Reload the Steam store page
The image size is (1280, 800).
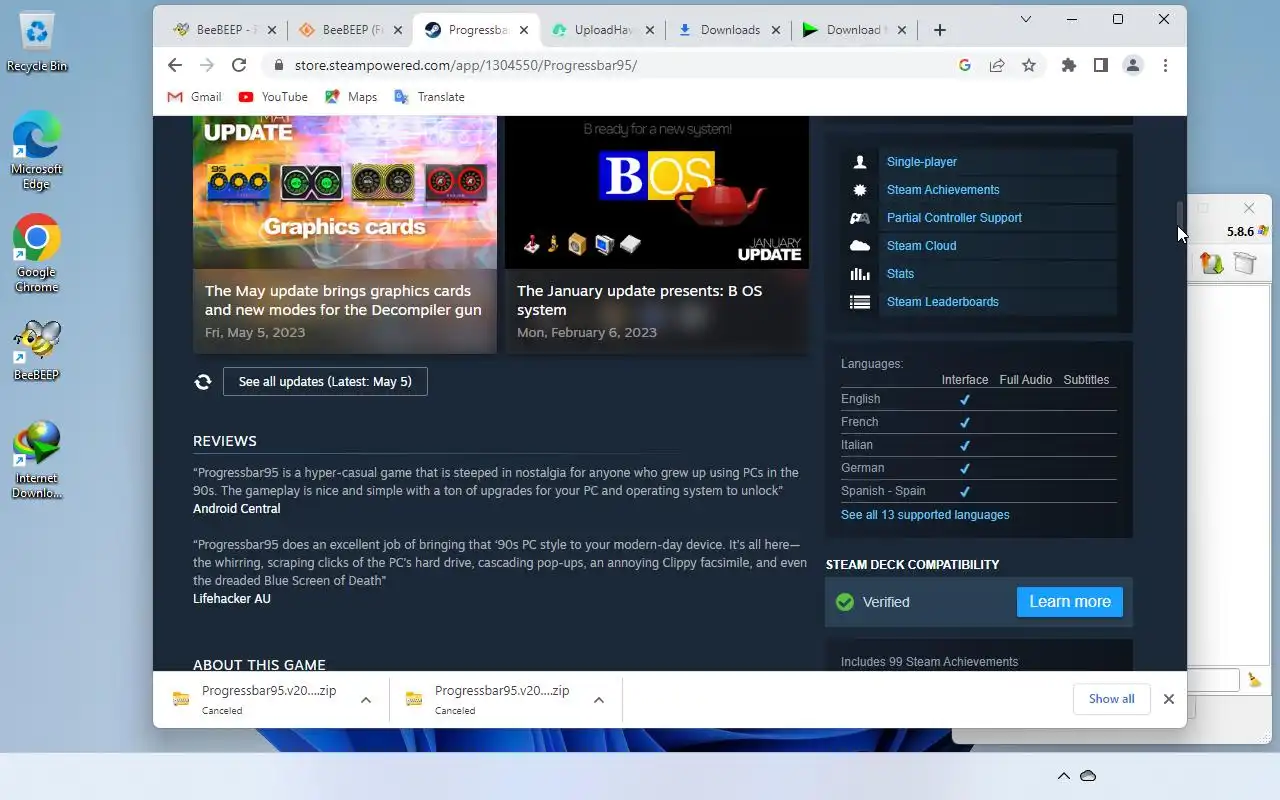click(238, 65)
